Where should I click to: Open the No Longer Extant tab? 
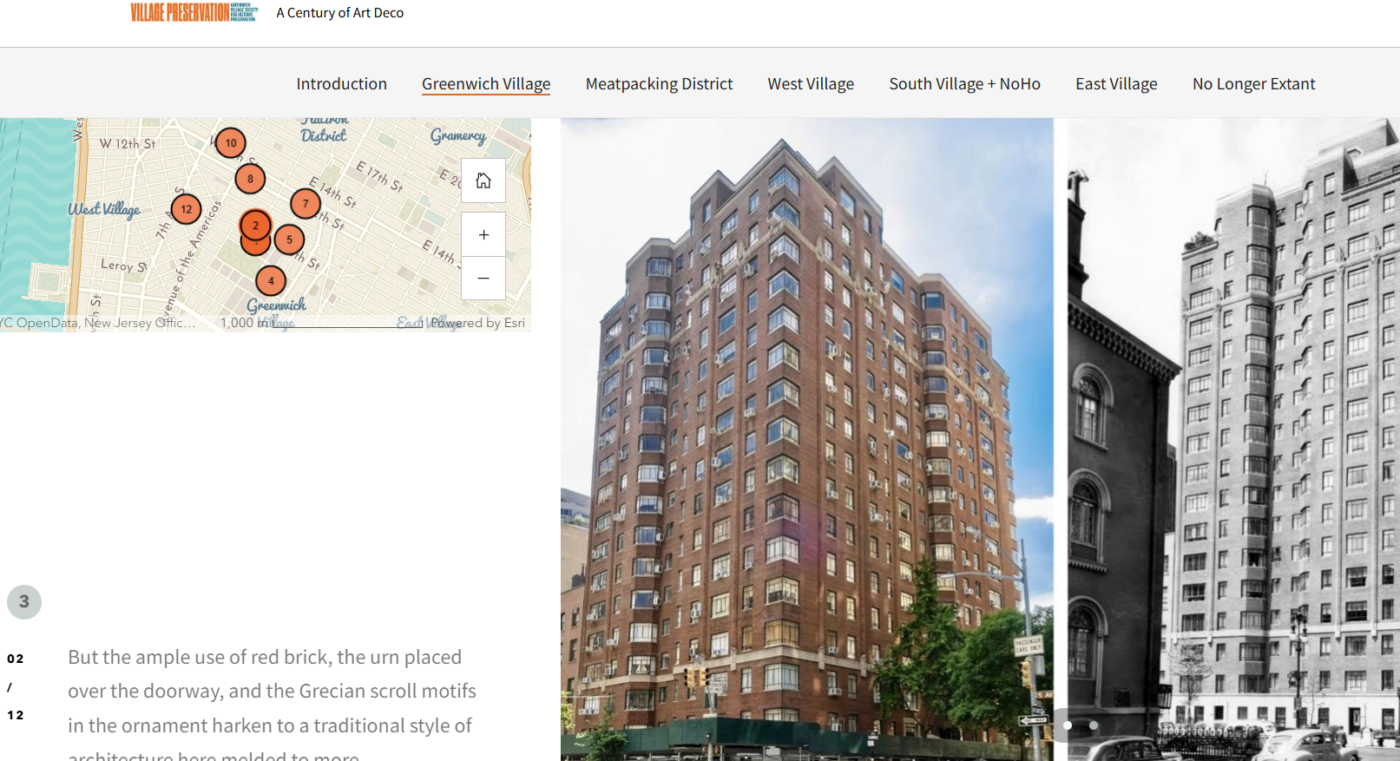pos(1254,84)
